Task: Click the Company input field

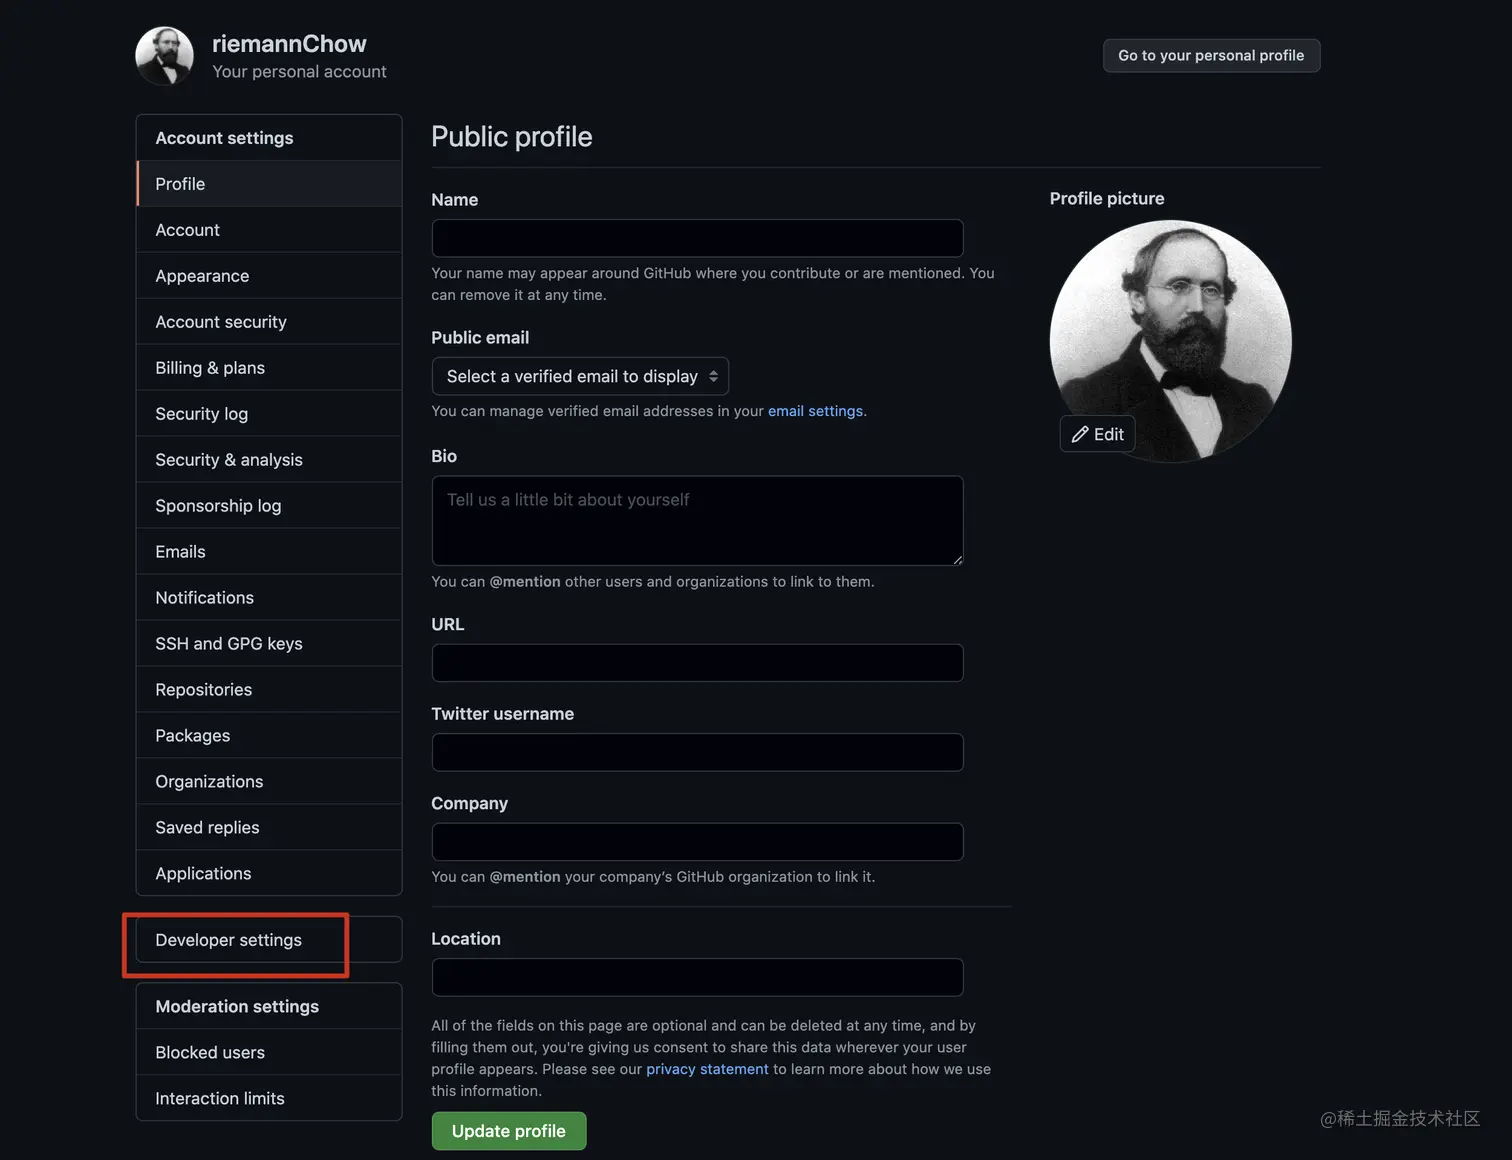Action: click(x=697, y=842)
